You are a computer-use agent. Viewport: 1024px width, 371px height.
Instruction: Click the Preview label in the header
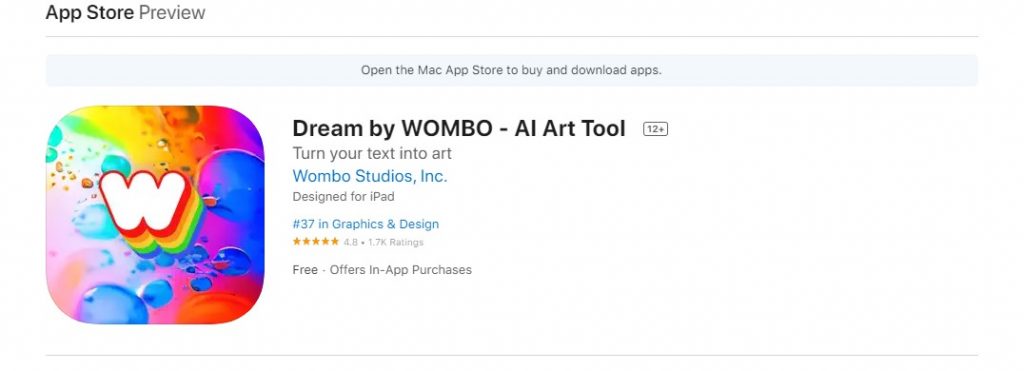pos(172,12)
